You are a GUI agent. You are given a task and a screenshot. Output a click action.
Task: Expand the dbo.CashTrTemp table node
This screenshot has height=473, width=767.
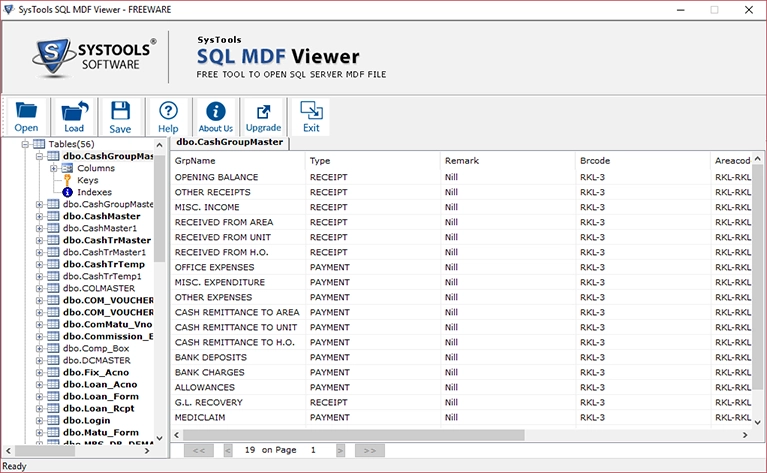point(39,264)
